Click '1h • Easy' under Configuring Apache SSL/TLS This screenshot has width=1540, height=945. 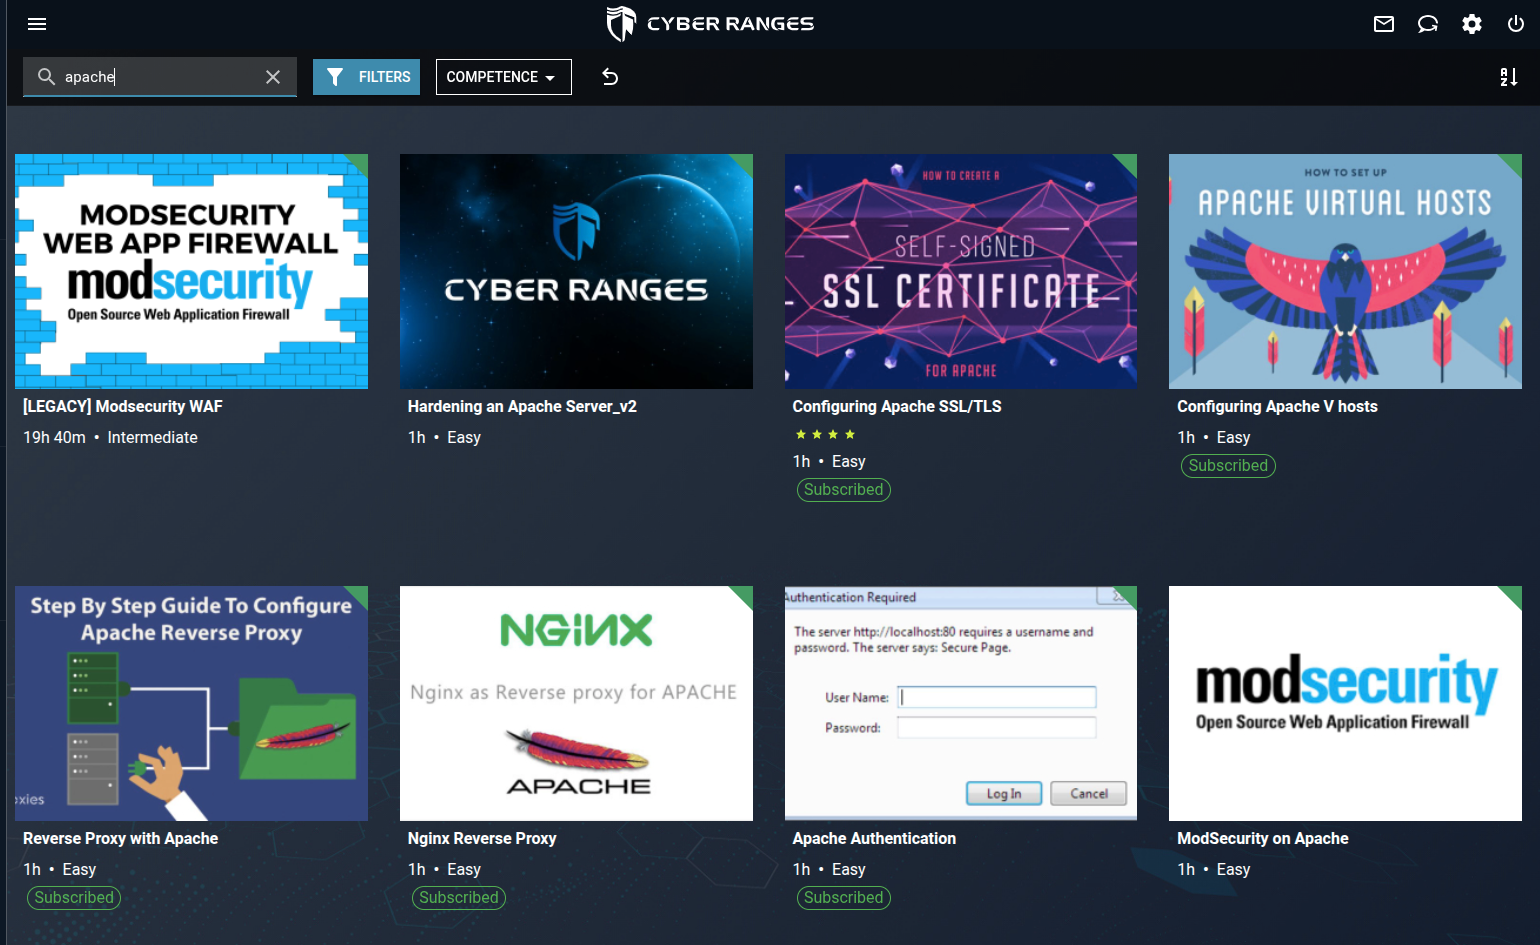[x=829, y=461]
